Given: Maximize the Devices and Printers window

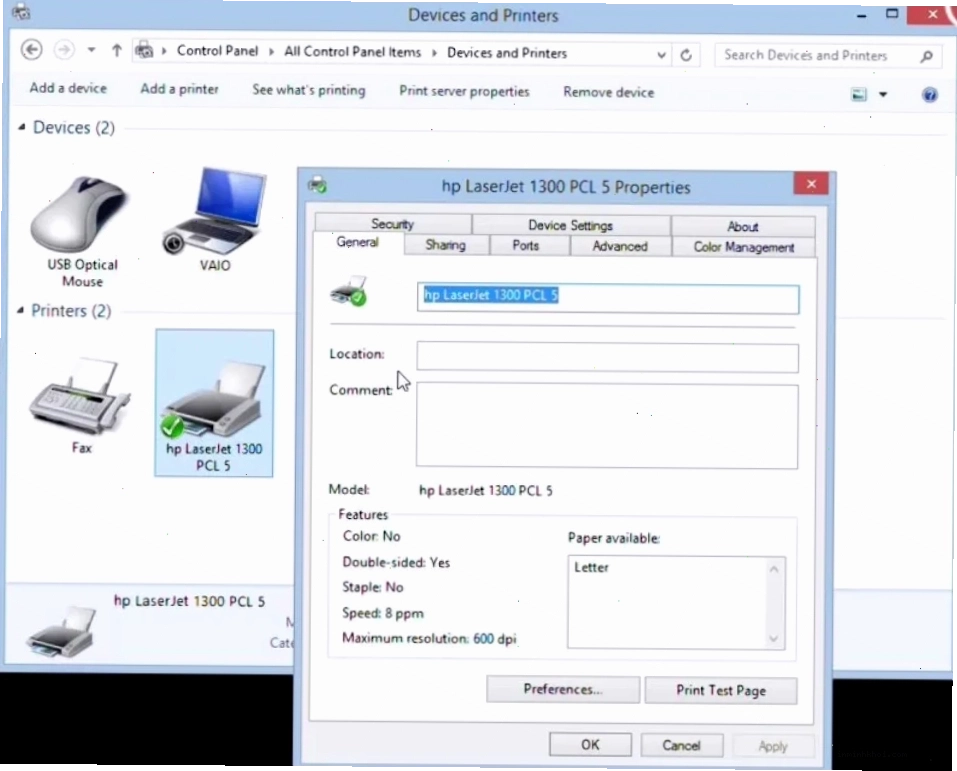Looking at the screenshot, I should coord(892,14).
